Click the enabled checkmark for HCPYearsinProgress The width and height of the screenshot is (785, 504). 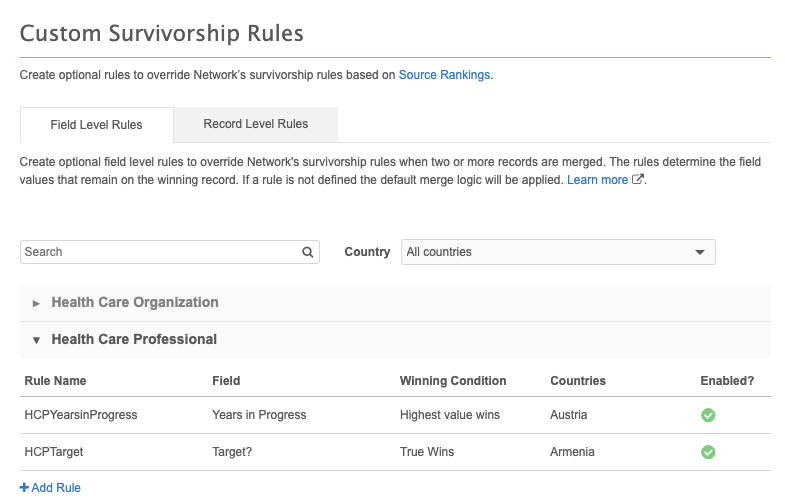[708, 415]
